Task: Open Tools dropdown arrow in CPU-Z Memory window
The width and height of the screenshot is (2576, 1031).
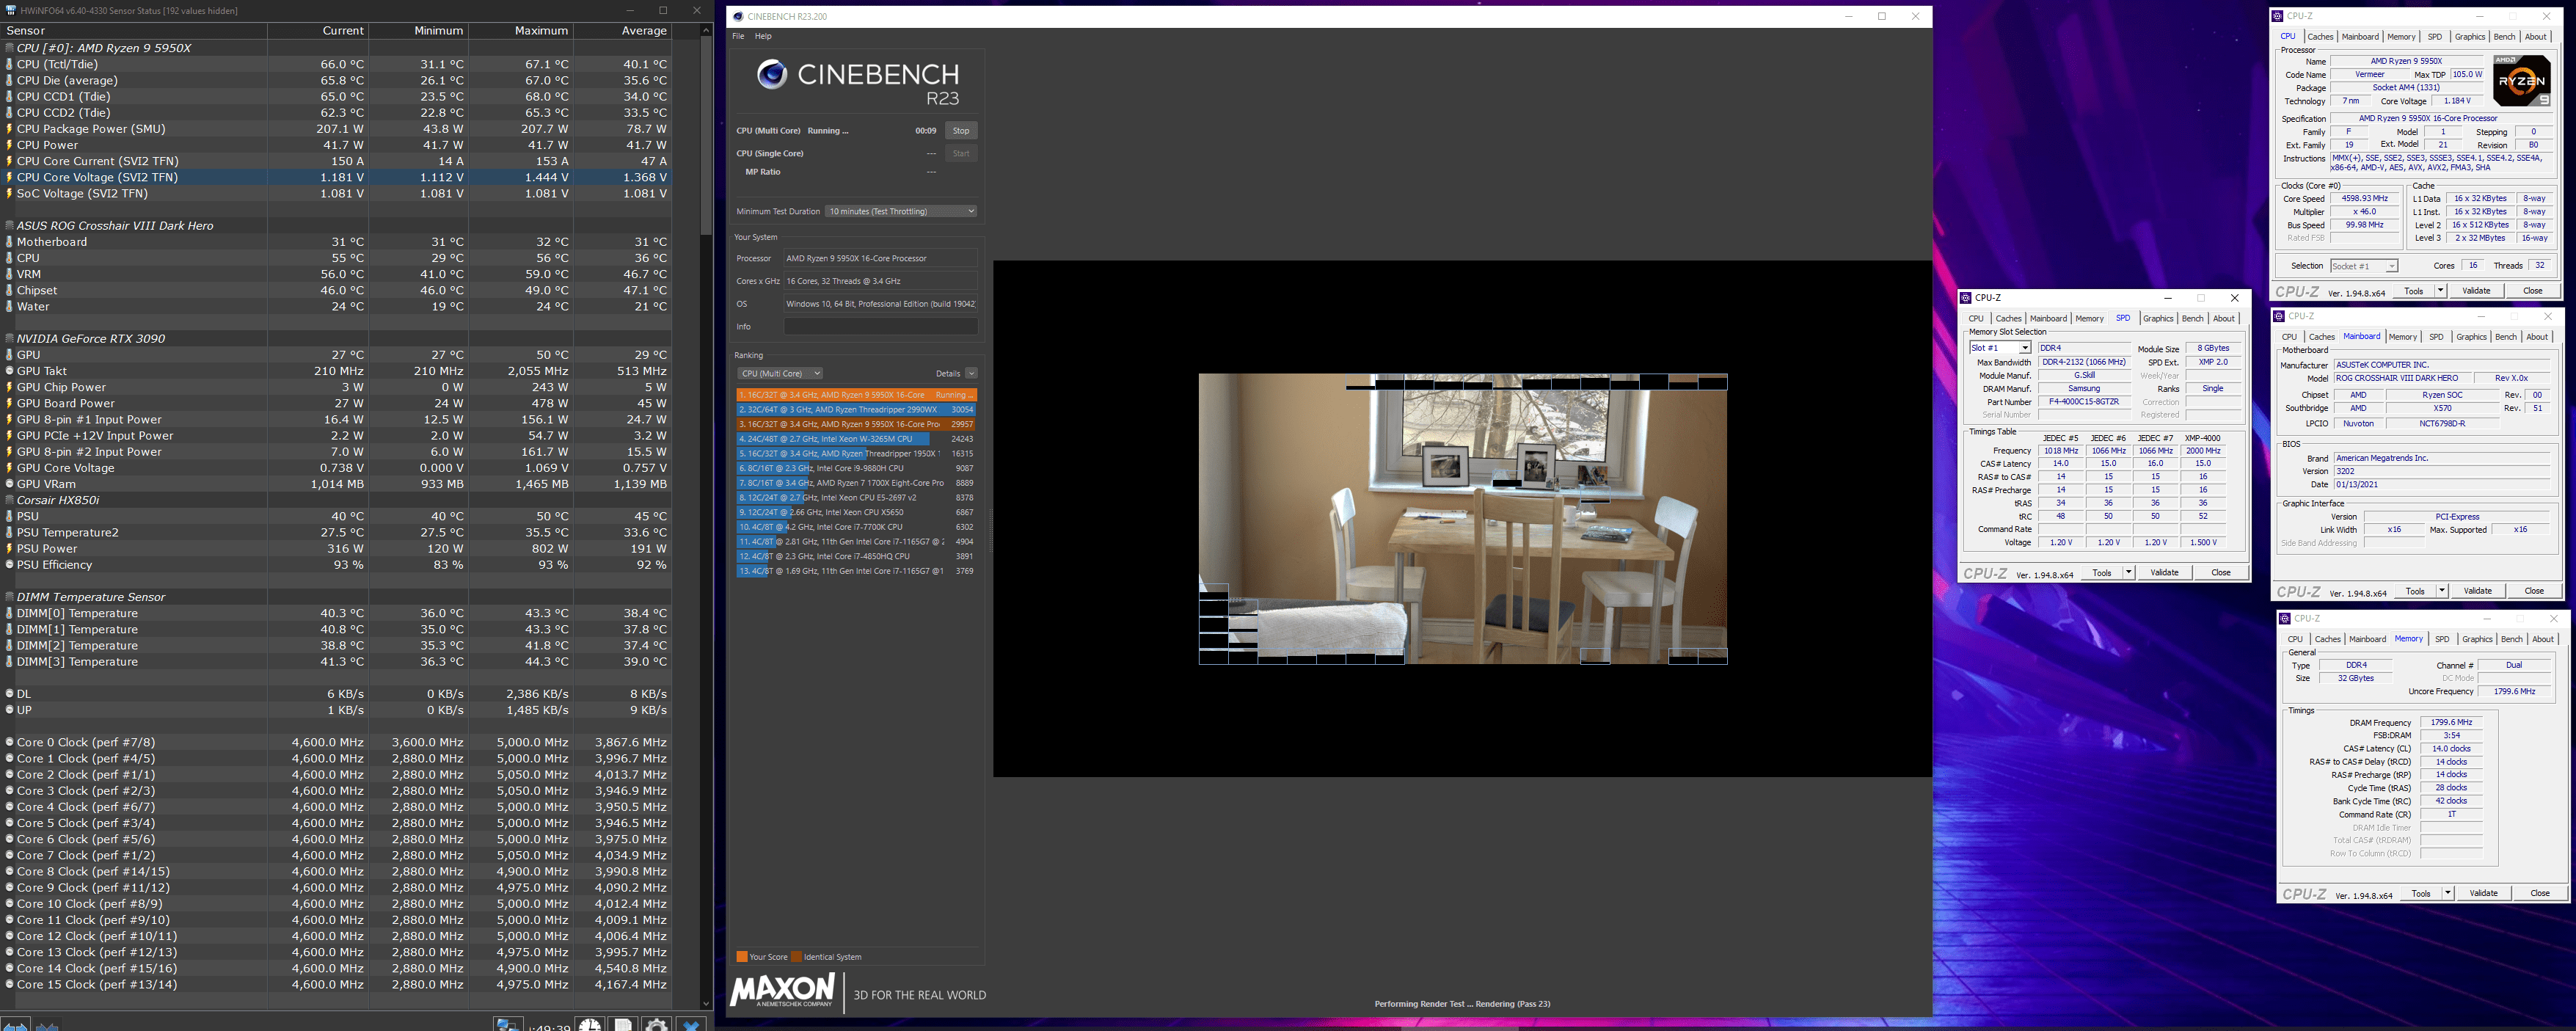Action: coord(2448,894)
